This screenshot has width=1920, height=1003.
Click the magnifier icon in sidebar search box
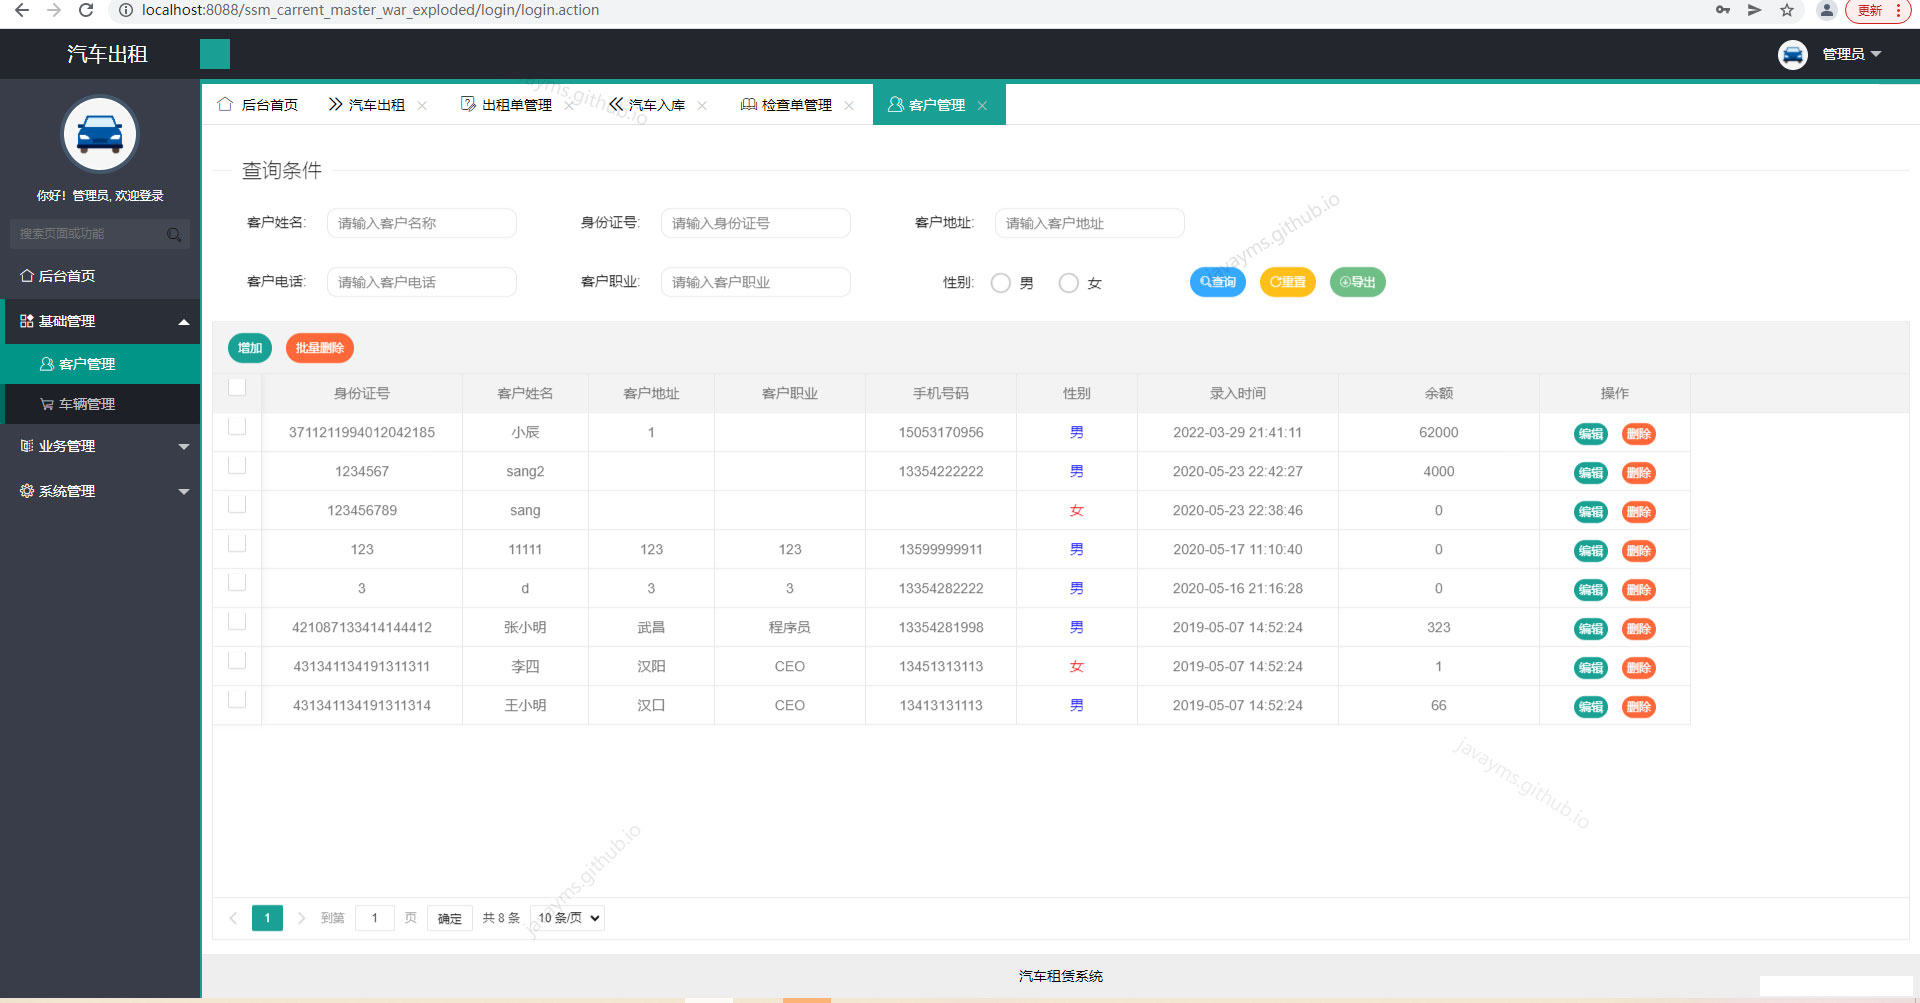point(174,233)
